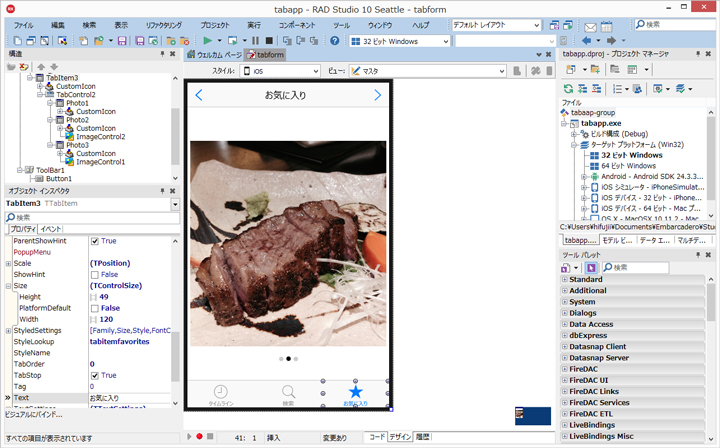The height and width of the screenshot is (448, 720).
Task: Expand the Android target platform node
Action: (x=584, y=177)
